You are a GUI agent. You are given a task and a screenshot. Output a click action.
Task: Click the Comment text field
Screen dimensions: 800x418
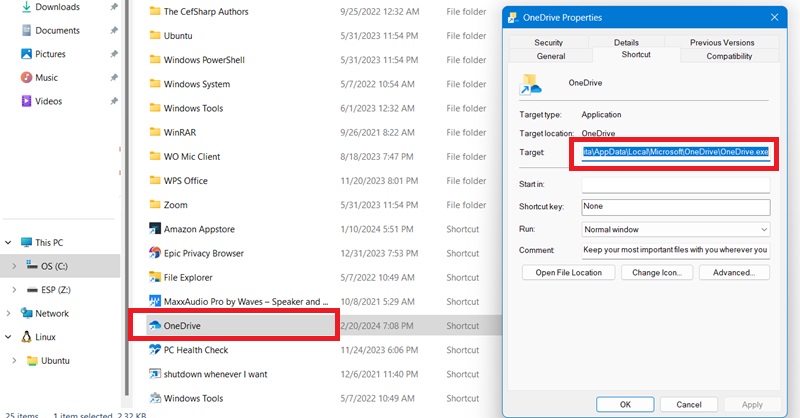coord(676,250)
